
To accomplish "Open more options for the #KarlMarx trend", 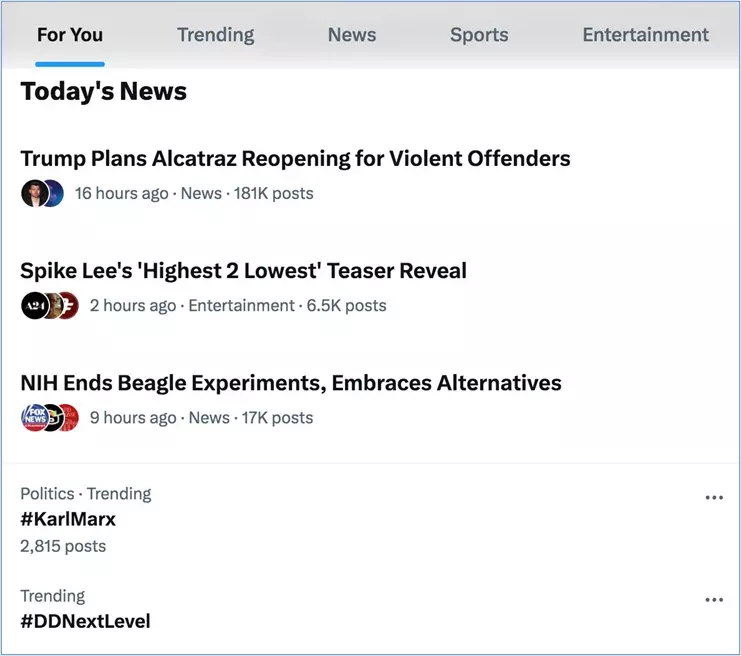I will pos(713,497).
